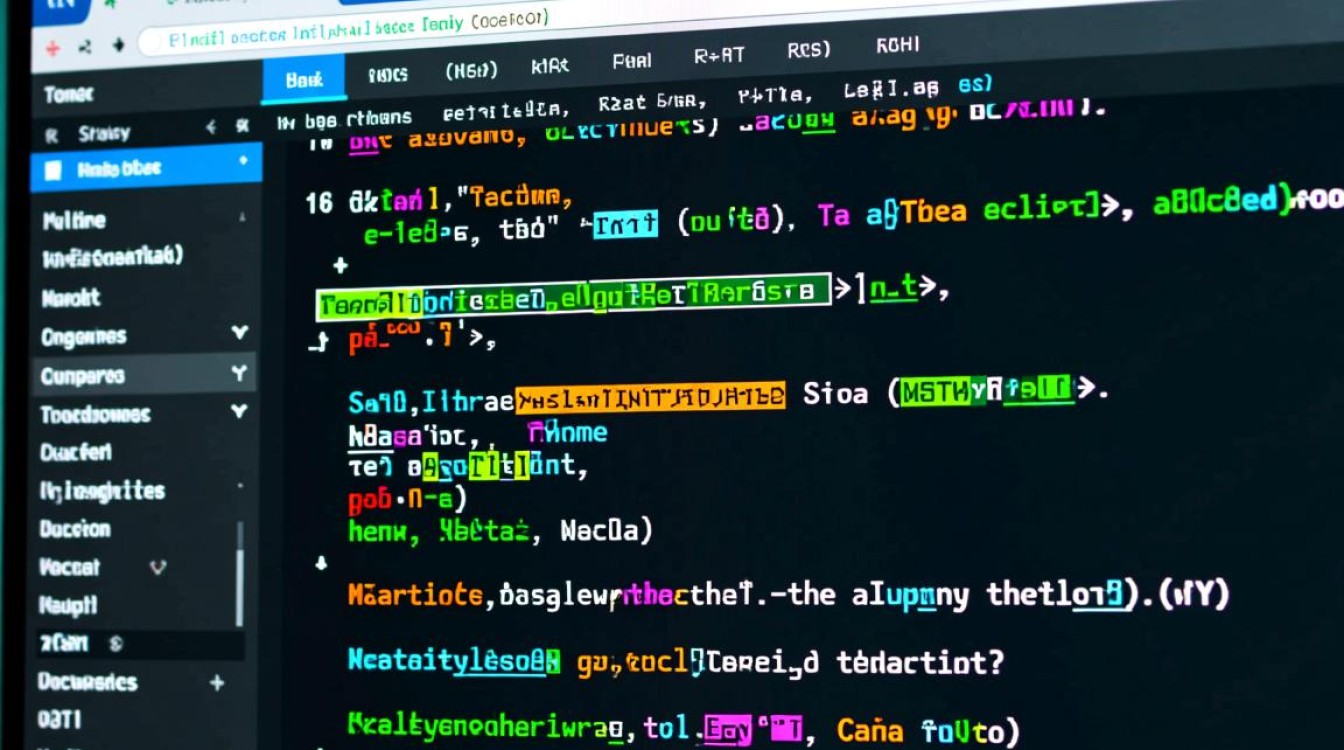Select the blue highlighted sidebar row
This screenshot has height=750, width=1344.
click(146, 168)
